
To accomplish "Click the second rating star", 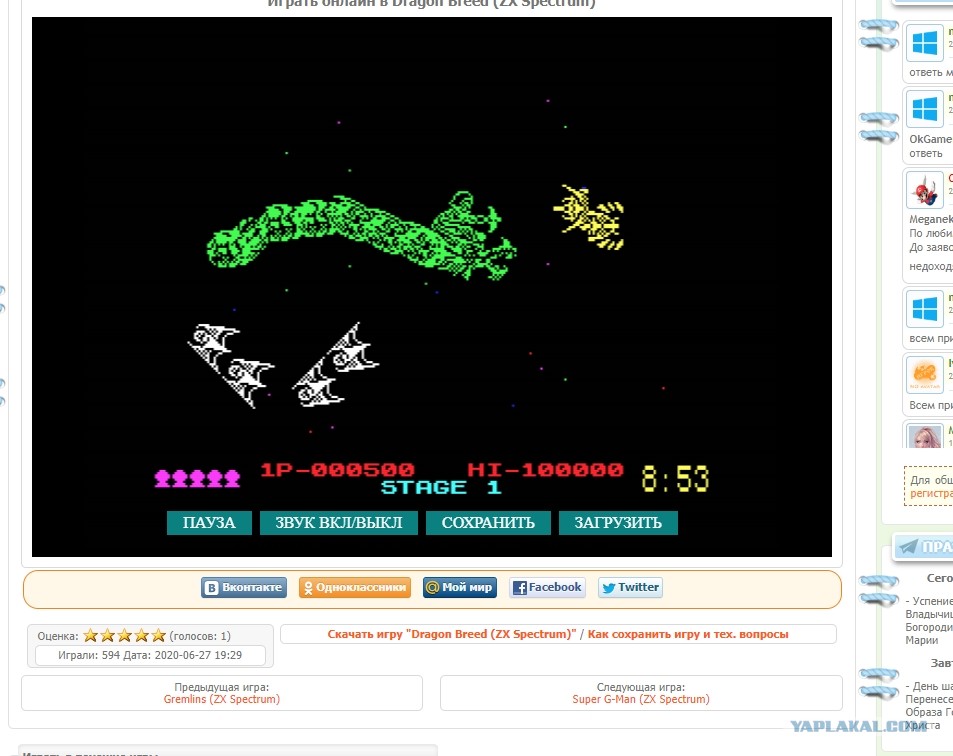I will [108, 636].
